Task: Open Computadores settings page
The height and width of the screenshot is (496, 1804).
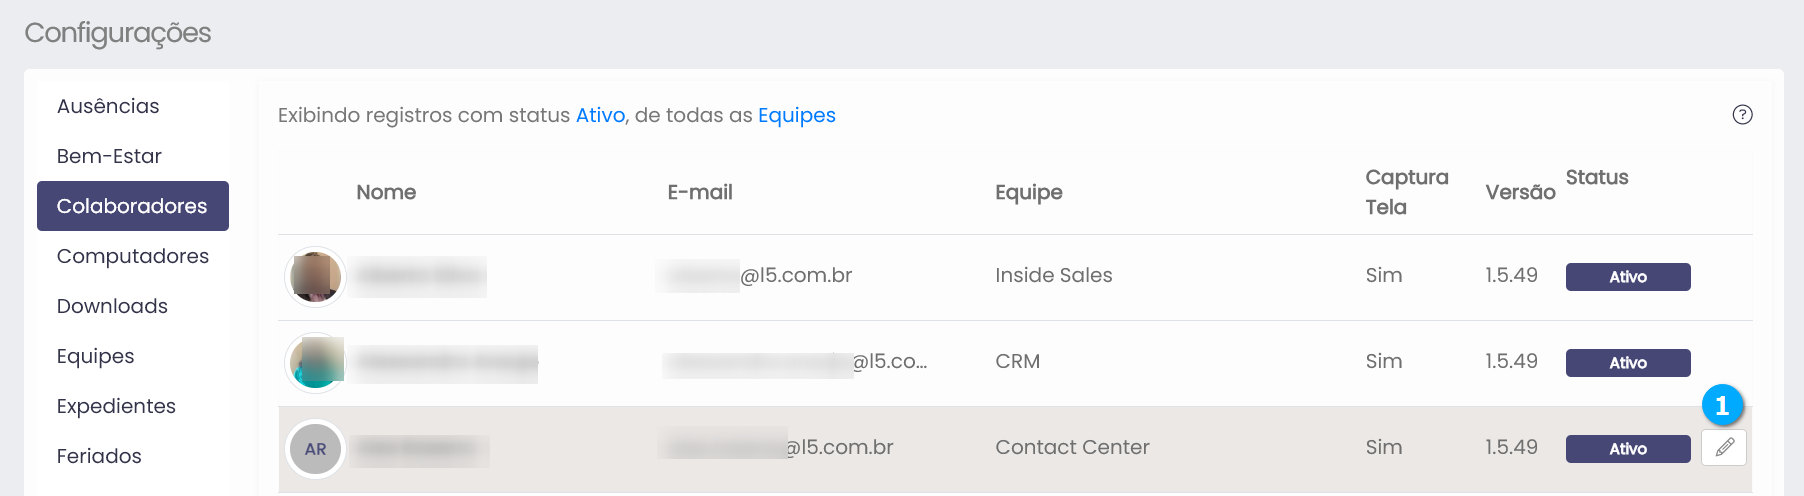Action: click(133, 256)
